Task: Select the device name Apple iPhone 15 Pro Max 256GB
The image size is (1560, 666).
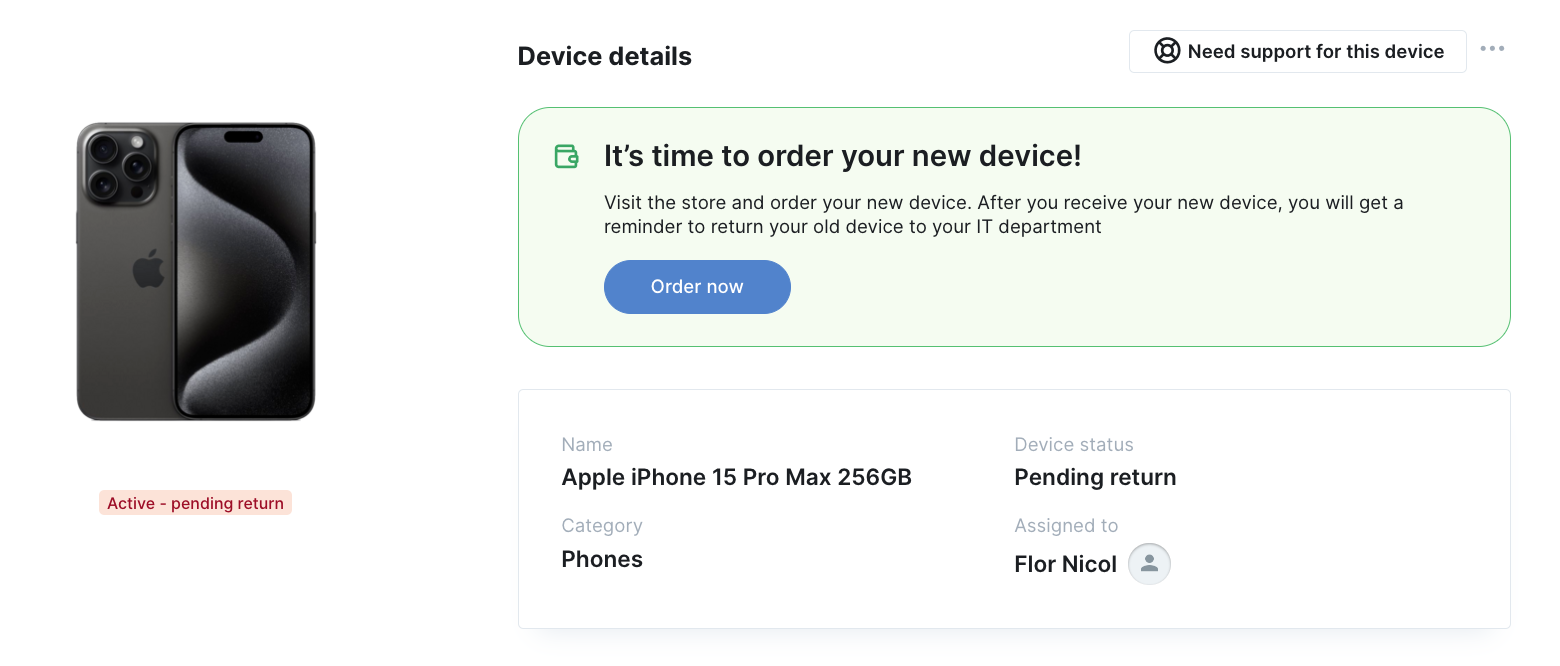Action: 737,477
